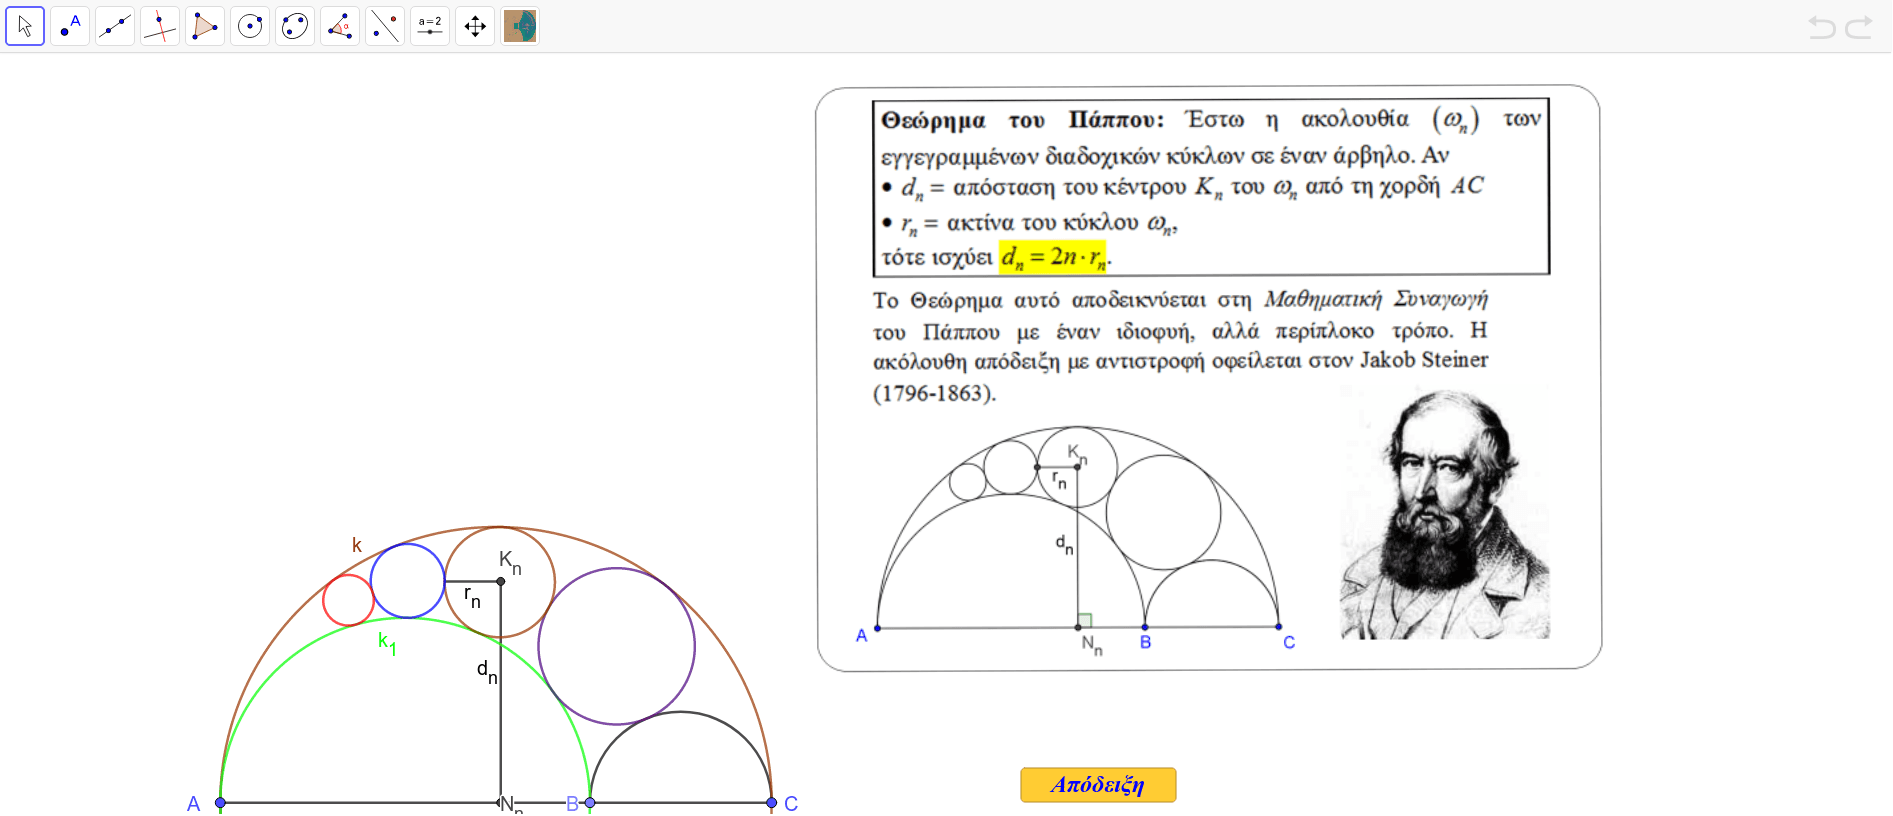Click point C on the construction
The image size is (1893, 816).
tap(771, 803)
